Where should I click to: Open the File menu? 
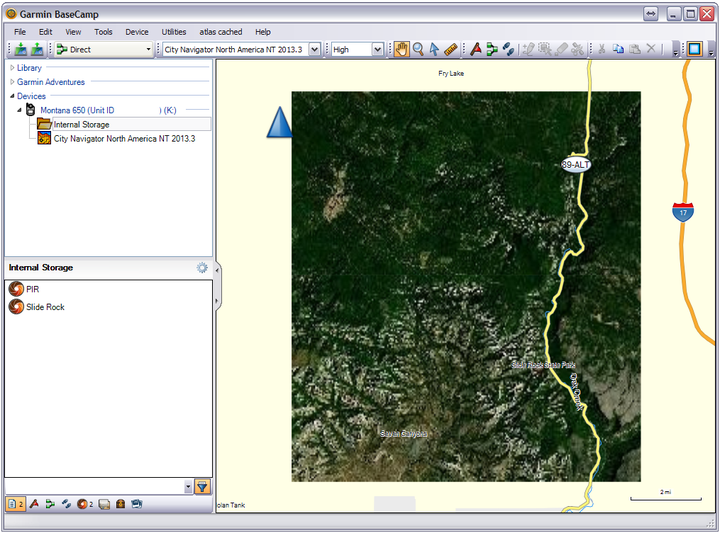click(20, 32)
